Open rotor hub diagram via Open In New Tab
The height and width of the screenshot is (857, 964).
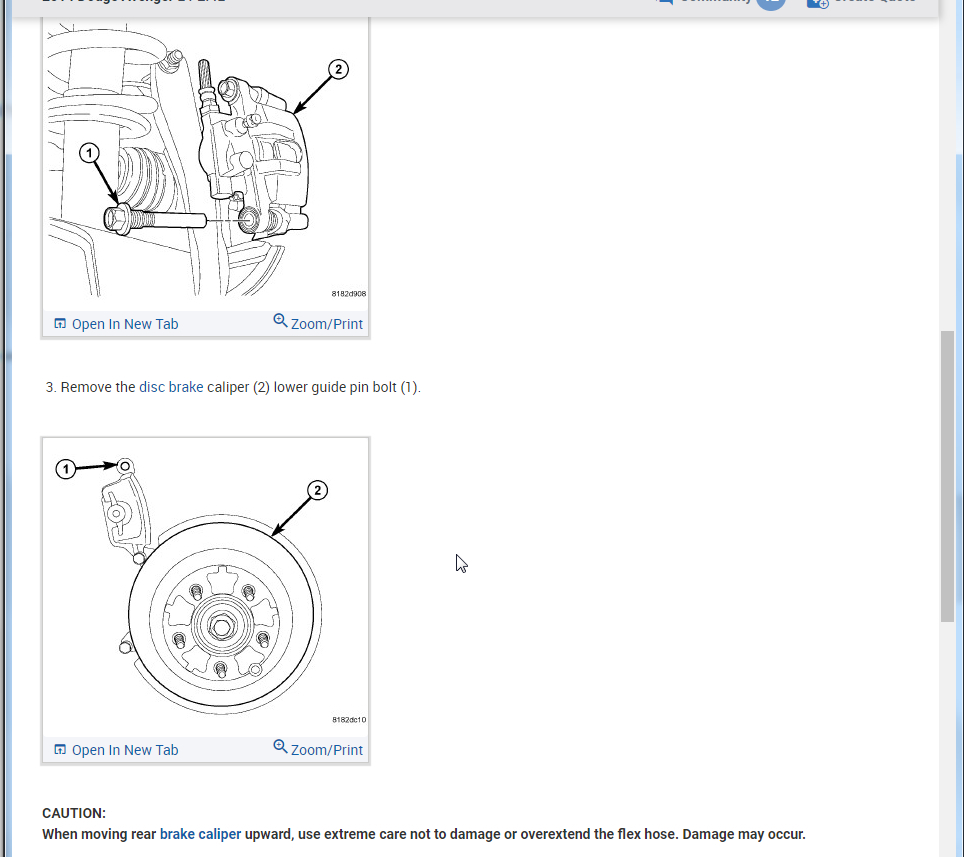125,750
